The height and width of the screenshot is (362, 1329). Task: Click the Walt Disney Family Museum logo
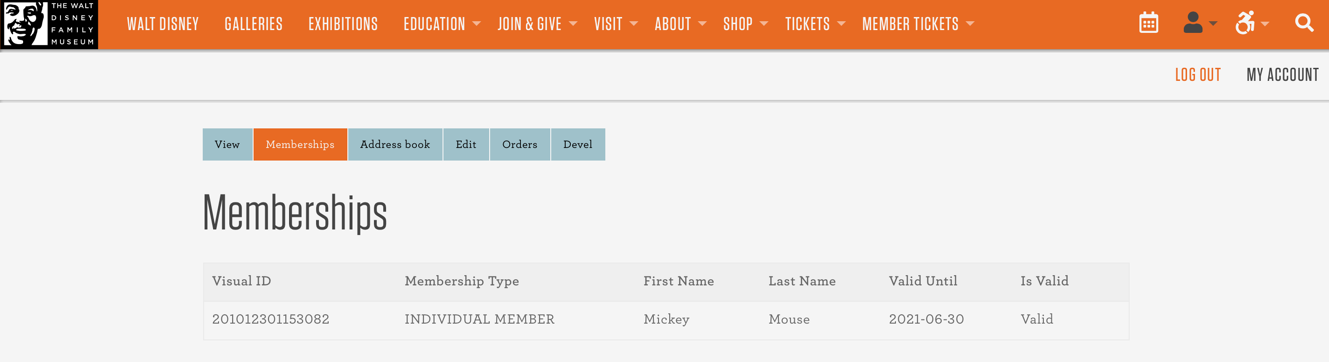(x=49, y=24)
